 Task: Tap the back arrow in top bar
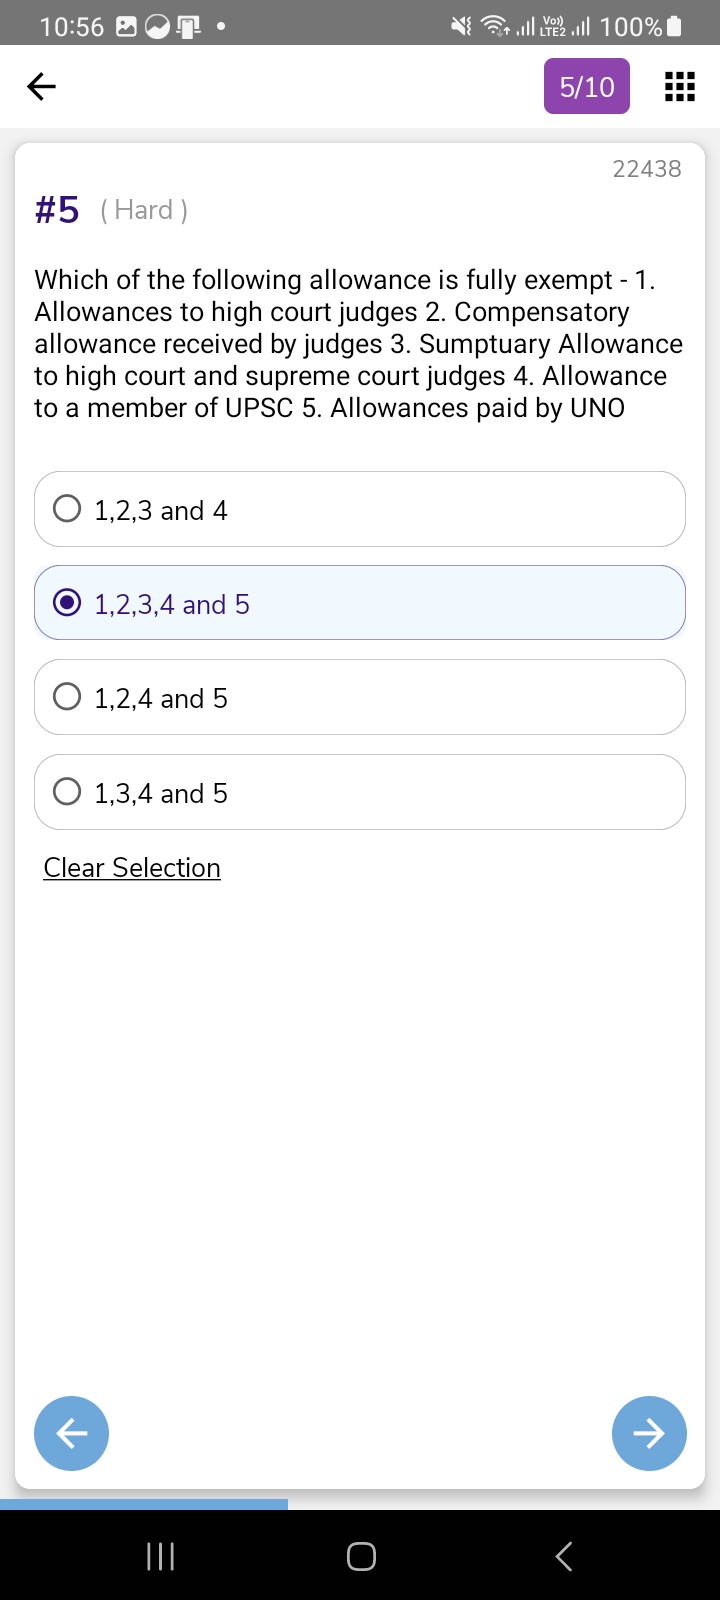tap(41, 87)
